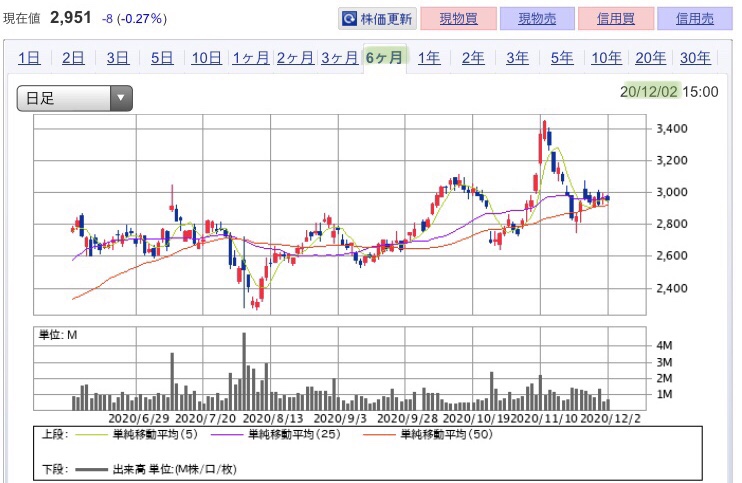Screen dimensions: 742x483
Task: Switch chart to 20年 range
Action: [651, 58]
